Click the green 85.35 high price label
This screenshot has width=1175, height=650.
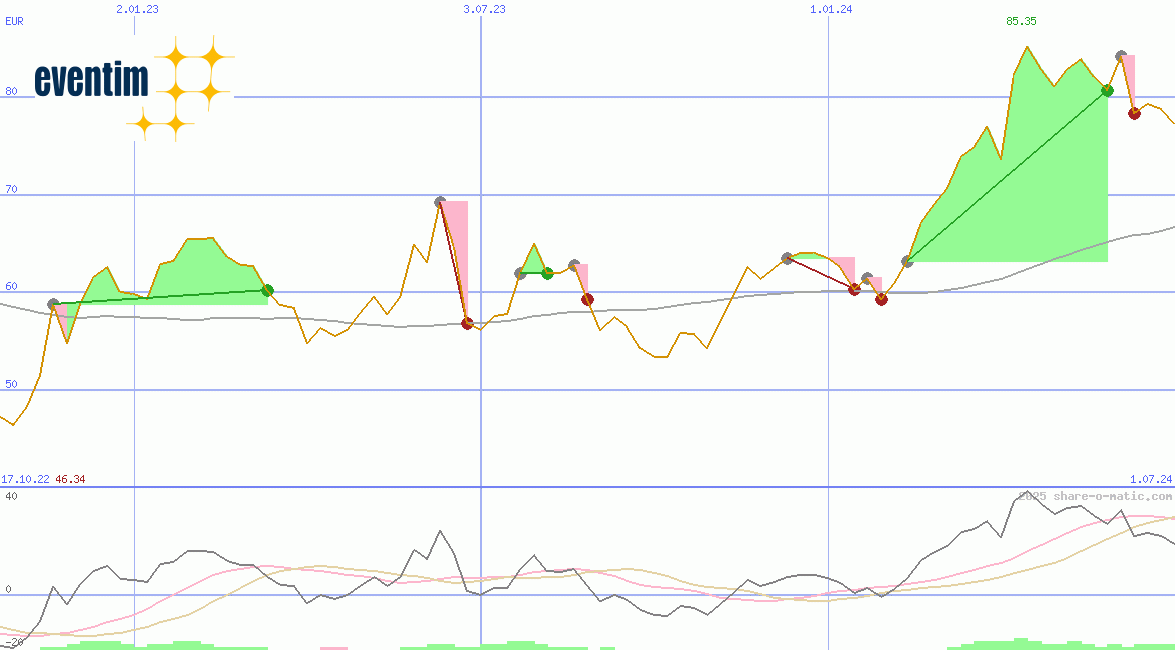click(1021, 21)
